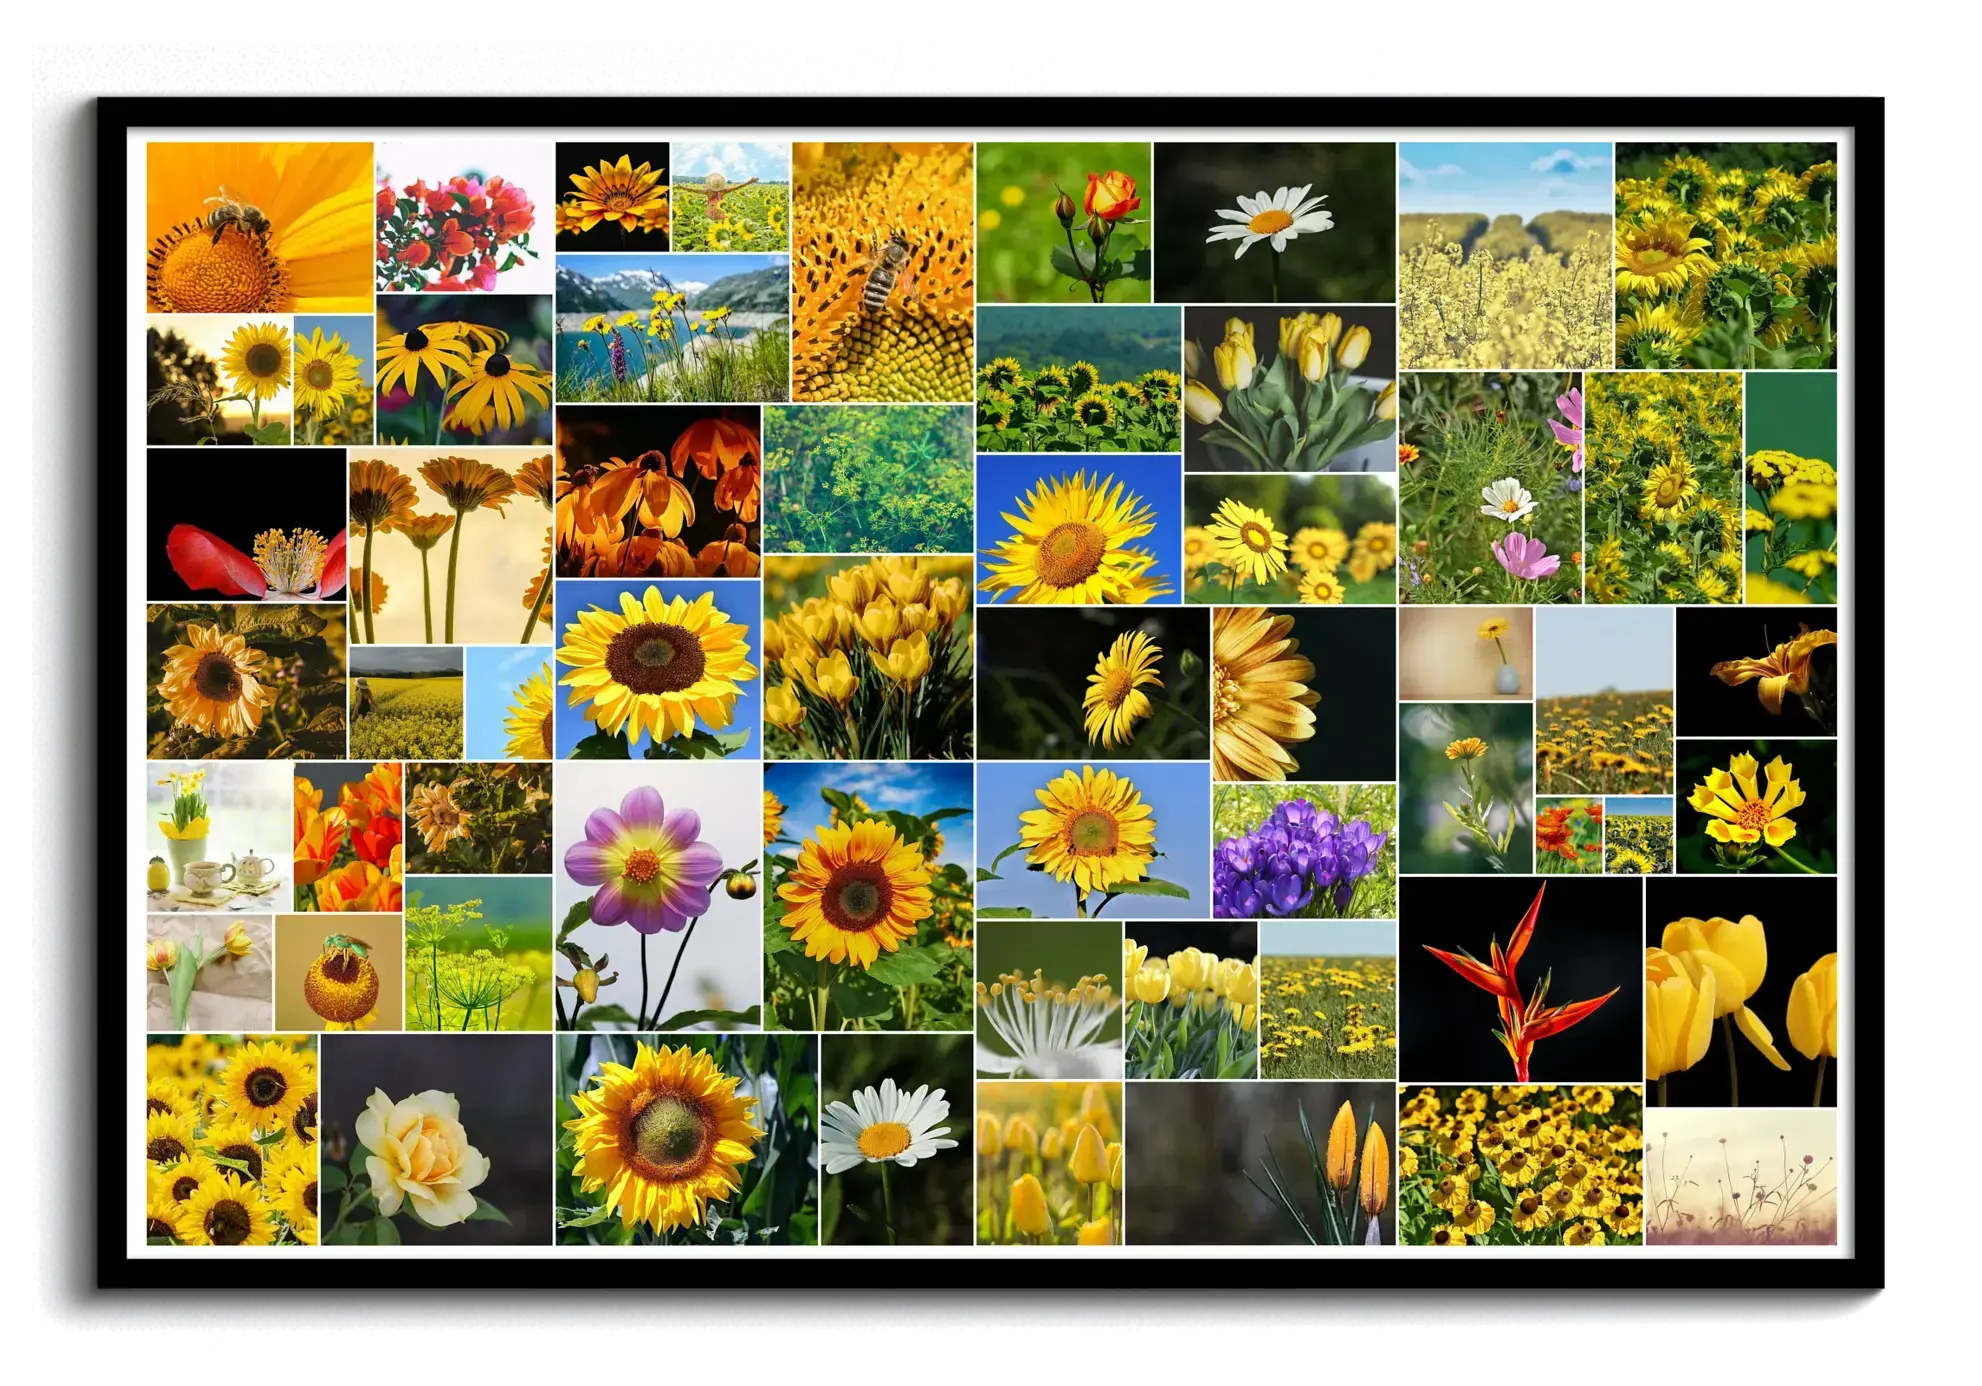Click the black-eyed Susan flowers photo
1982x1386 pixels.
[464, 369]
